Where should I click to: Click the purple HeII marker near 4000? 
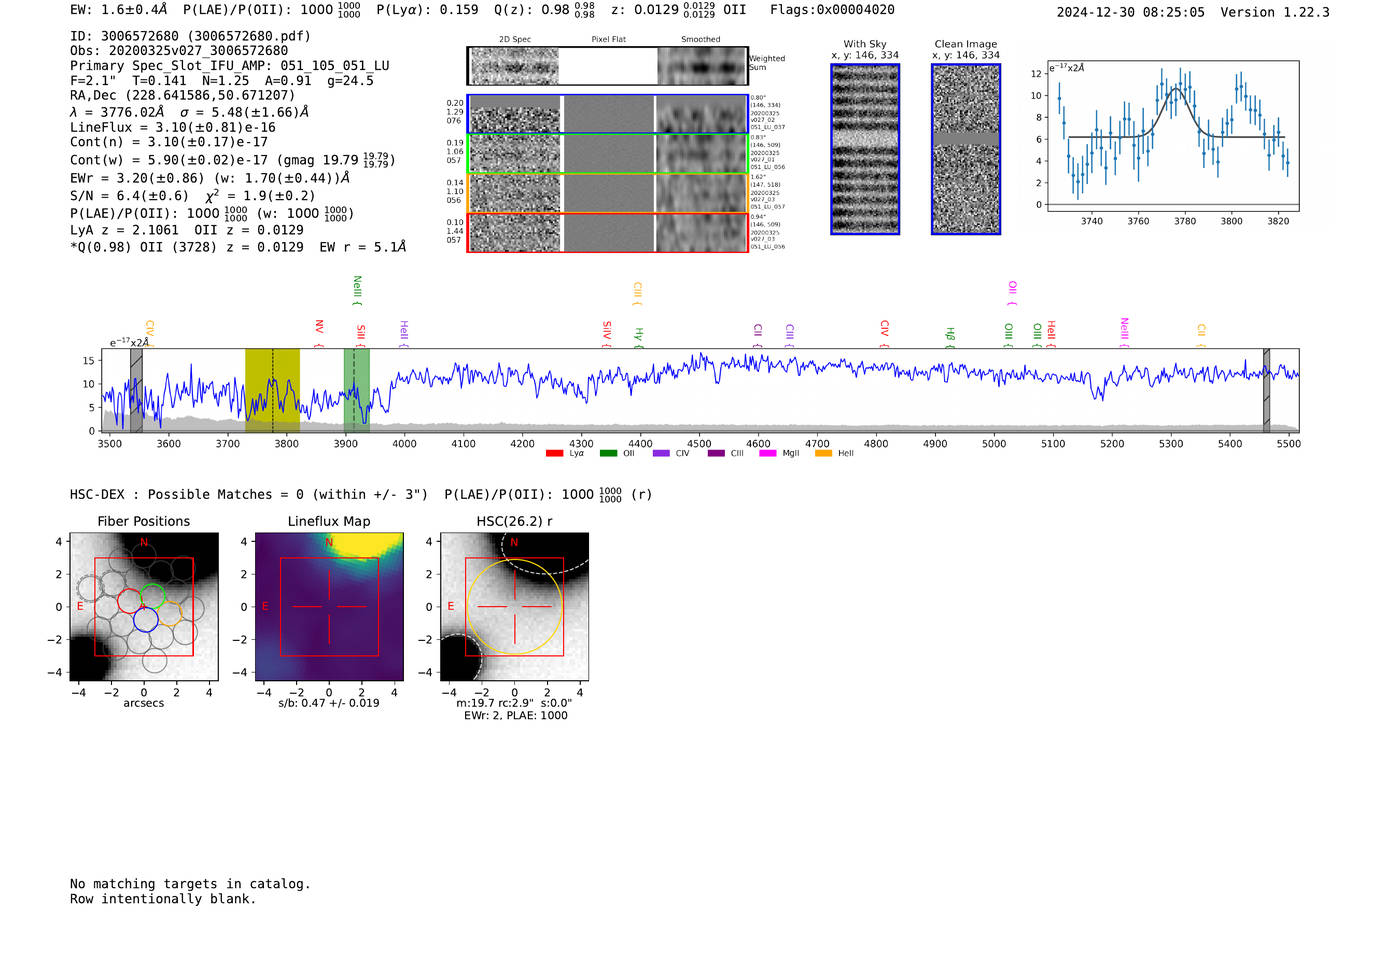pos(404,330)
